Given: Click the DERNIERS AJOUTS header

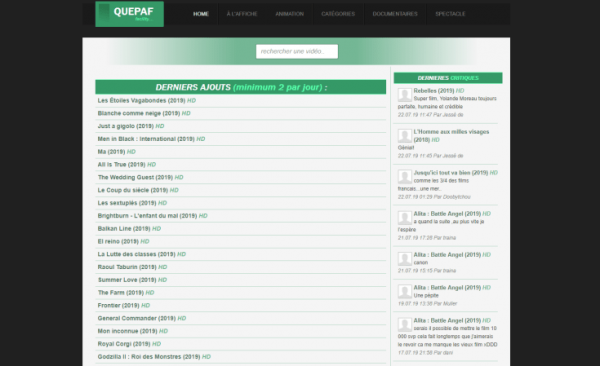Looking at the screenshot, I should pos(241,87).
